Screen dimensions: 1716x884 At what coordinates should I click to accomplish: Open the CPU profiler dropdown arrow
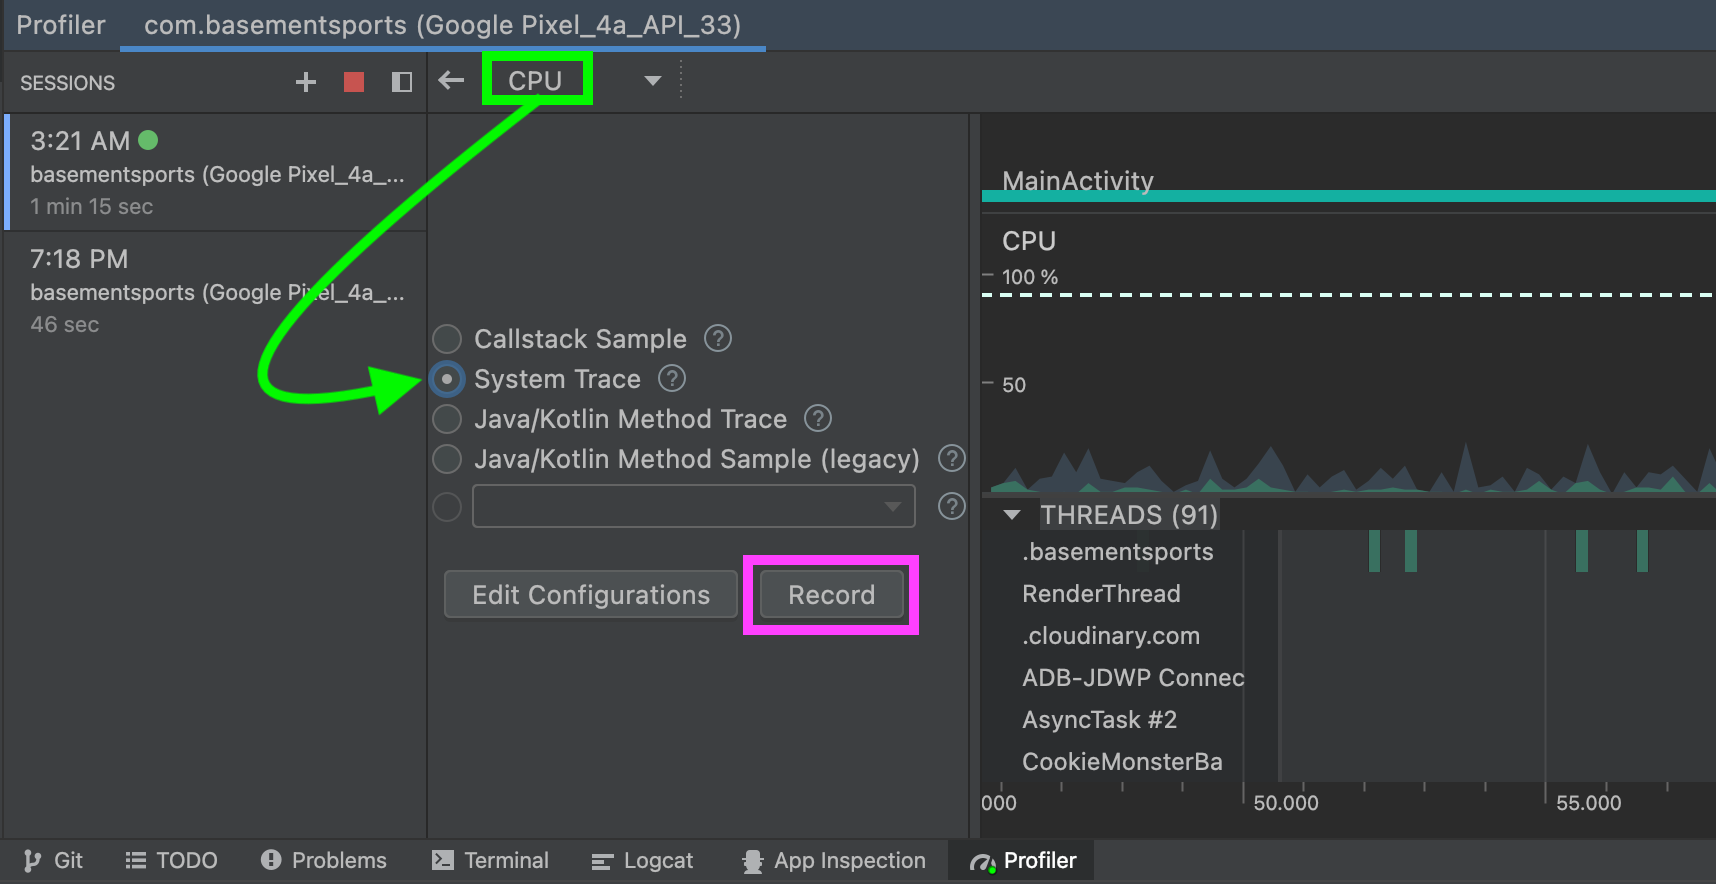[653, 81]
